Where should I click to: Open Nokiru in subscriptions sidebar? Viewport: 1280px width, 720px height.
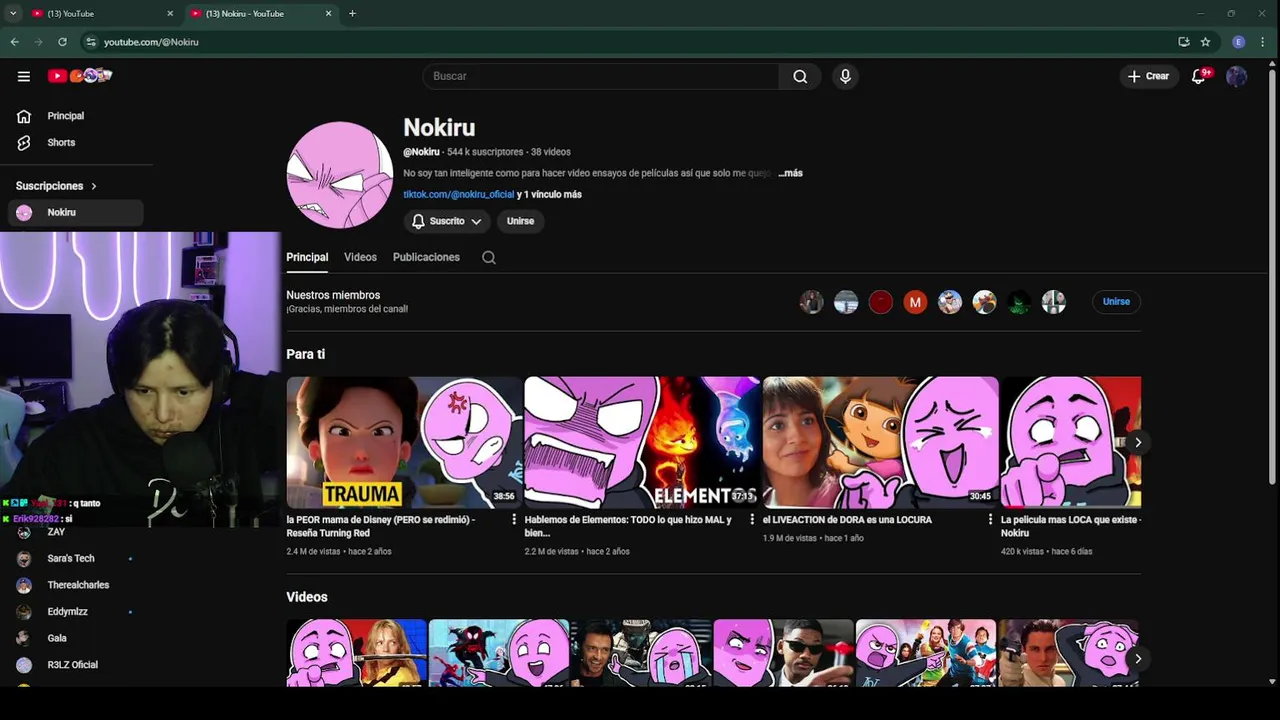click(76, 212)
